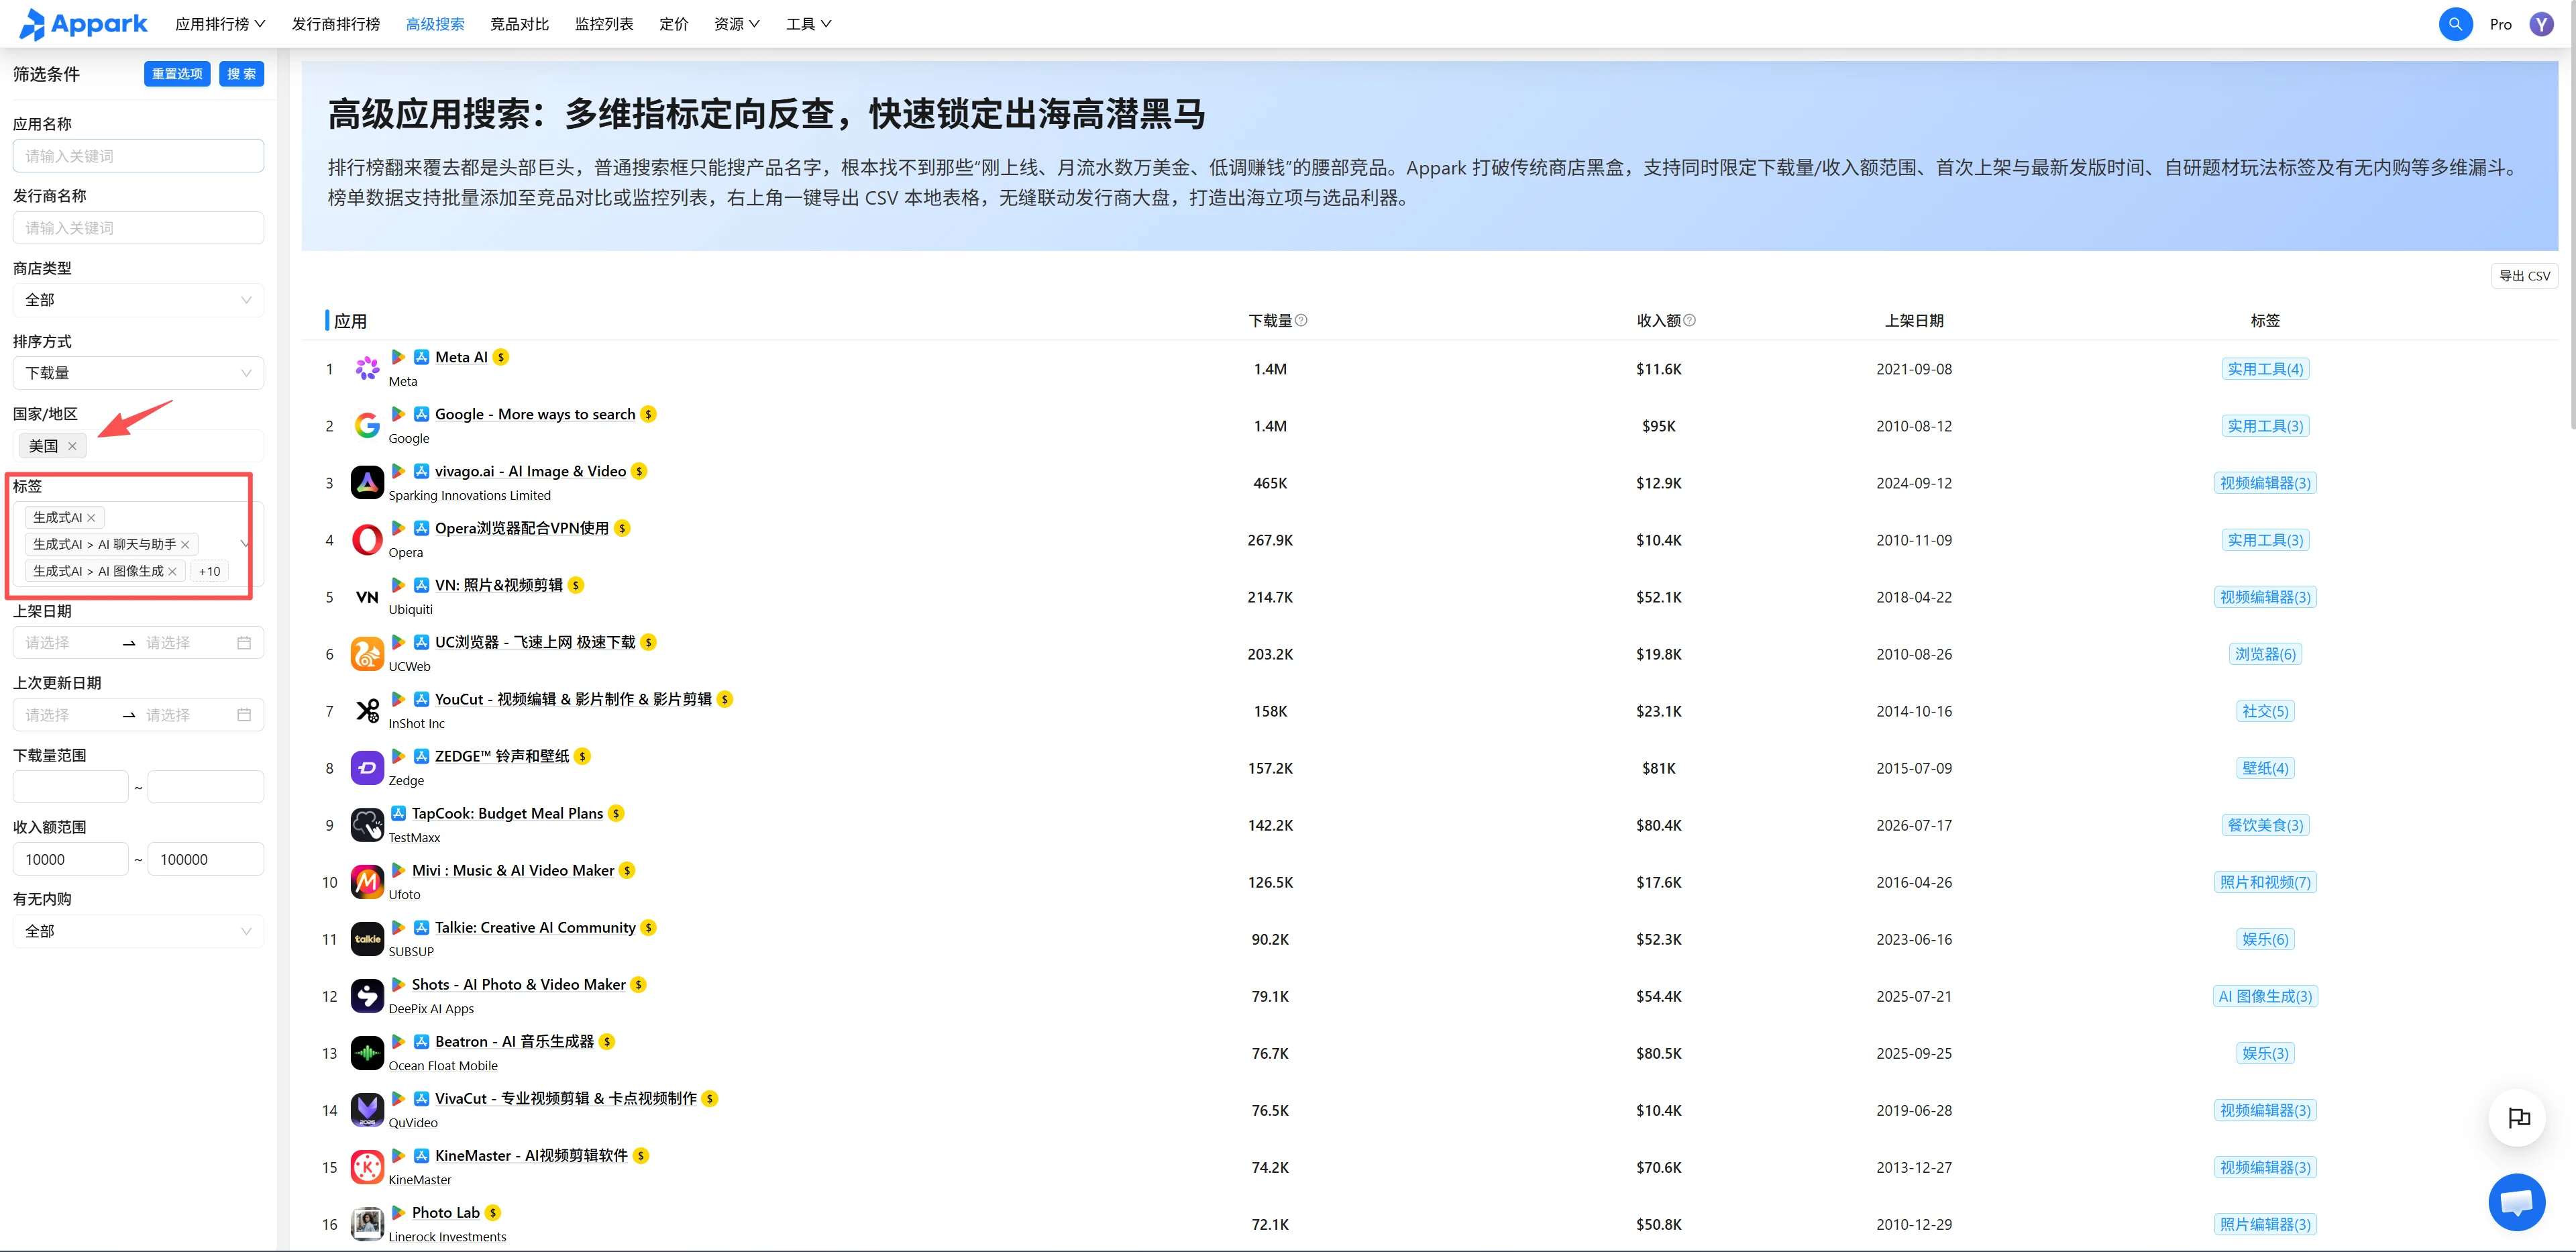Open the user avatar Y icon
The width and height of the screenshot is (2576, 1252).
coord(2541,24)
